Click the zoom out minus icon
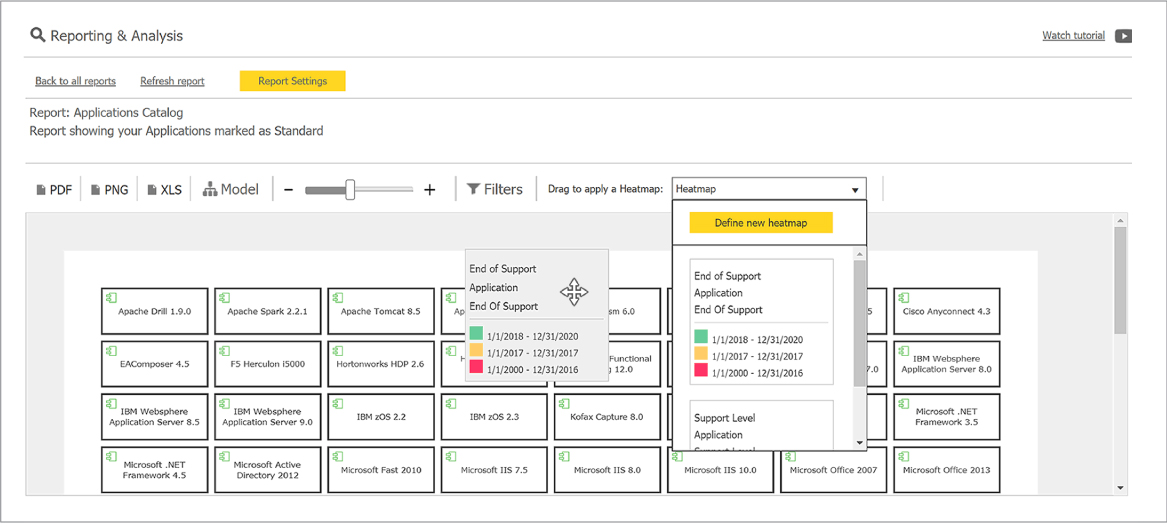 (289, 190)
